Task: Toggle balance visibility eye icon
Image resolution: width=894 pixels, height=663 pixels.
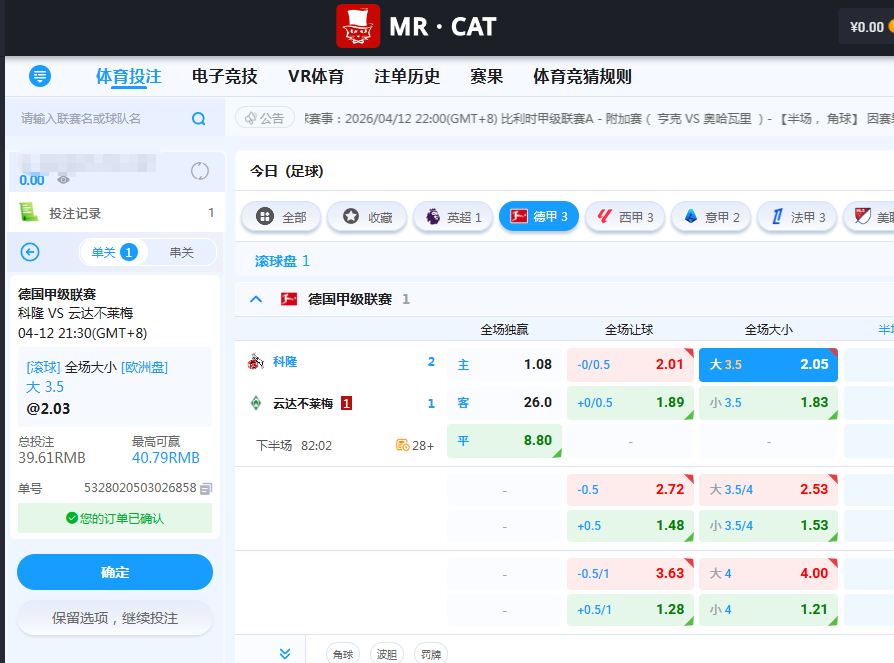Action: click(63, 180)
